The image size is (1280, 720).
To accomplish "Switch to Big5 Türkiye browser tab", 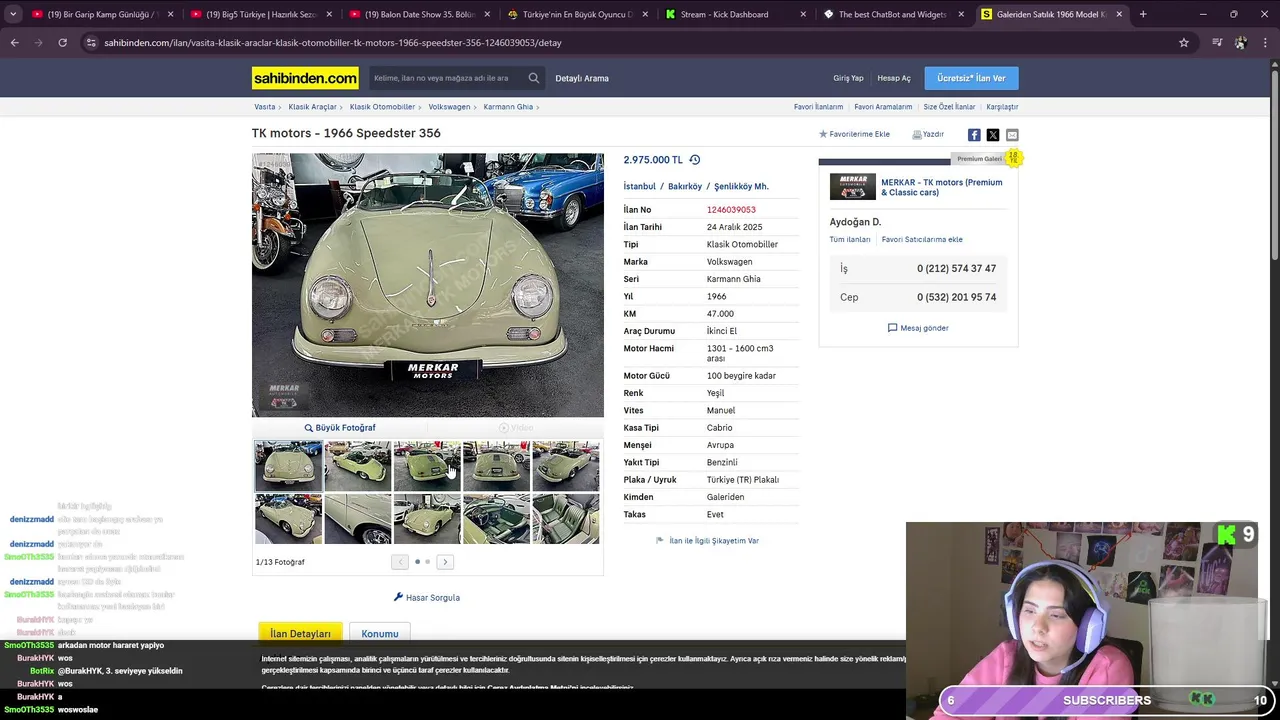I will (x=260, y=14).
